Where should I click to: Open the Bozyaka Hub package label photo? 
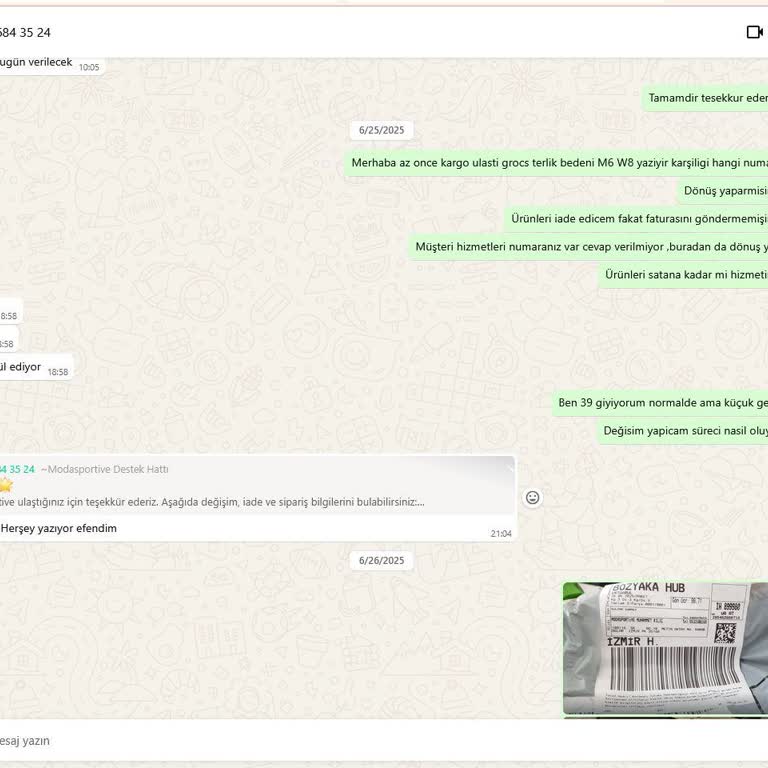(x=665, y=648)
